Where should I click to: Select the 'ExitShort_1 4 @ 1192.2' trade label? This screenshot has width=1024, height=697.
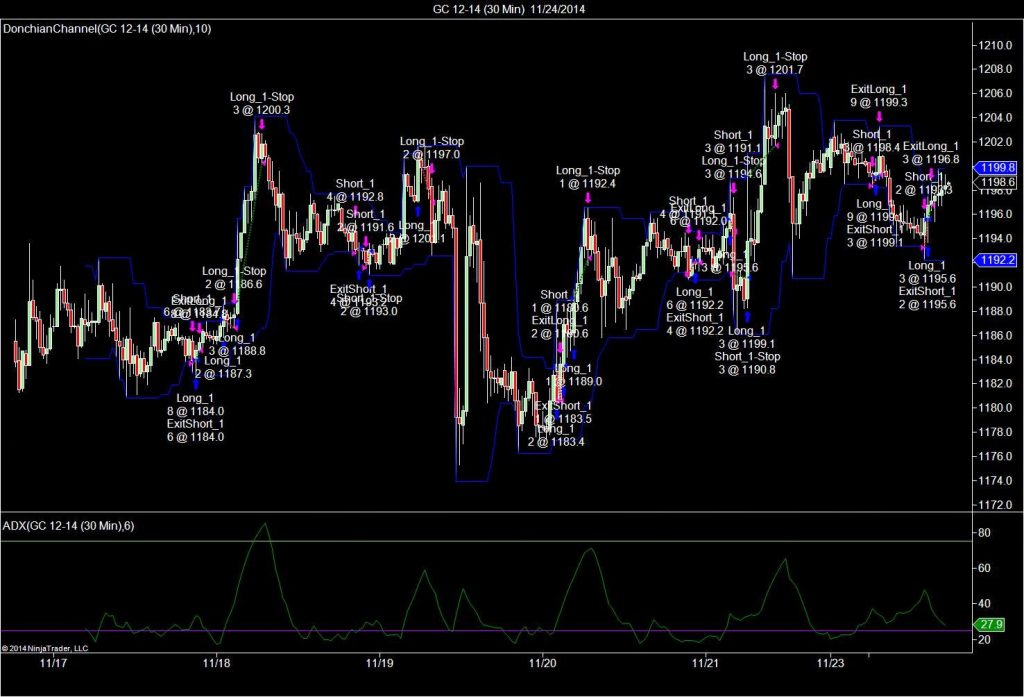point(695,324)
